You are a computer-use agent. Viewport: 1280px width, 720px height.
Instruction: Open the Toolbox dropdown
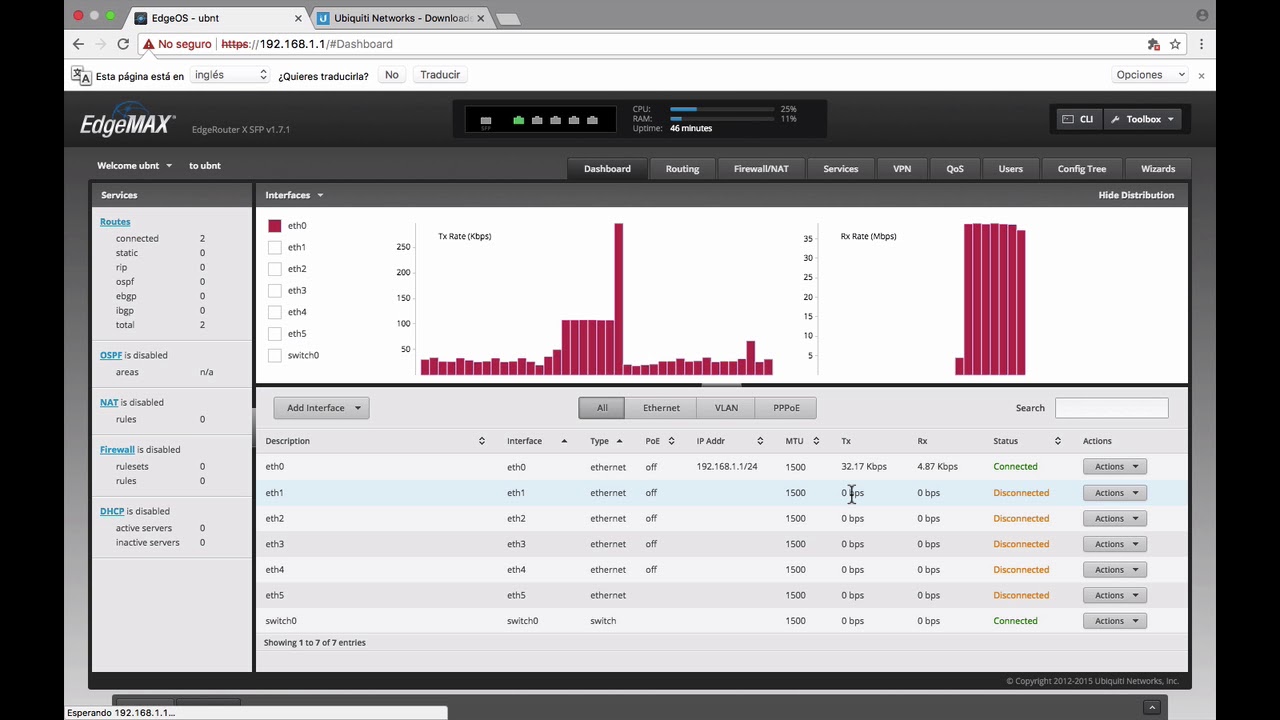1143,119
